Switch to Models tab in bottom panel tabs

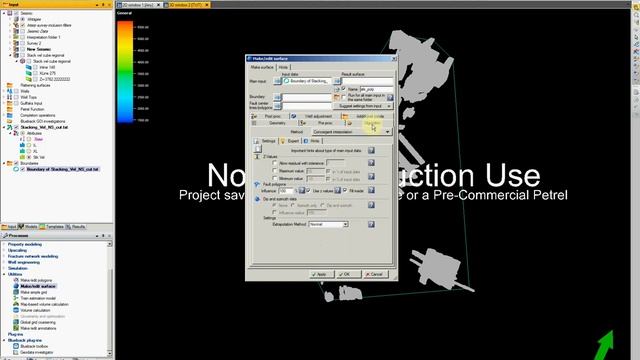pos(28,227)
